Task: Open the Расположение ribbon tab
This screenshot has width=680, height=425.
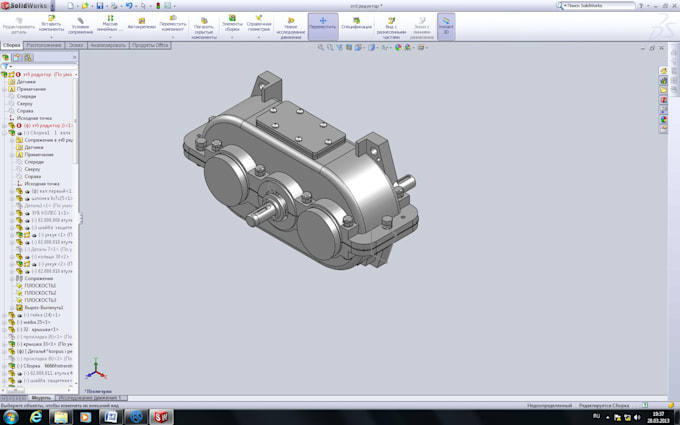Action: point(43,45)
